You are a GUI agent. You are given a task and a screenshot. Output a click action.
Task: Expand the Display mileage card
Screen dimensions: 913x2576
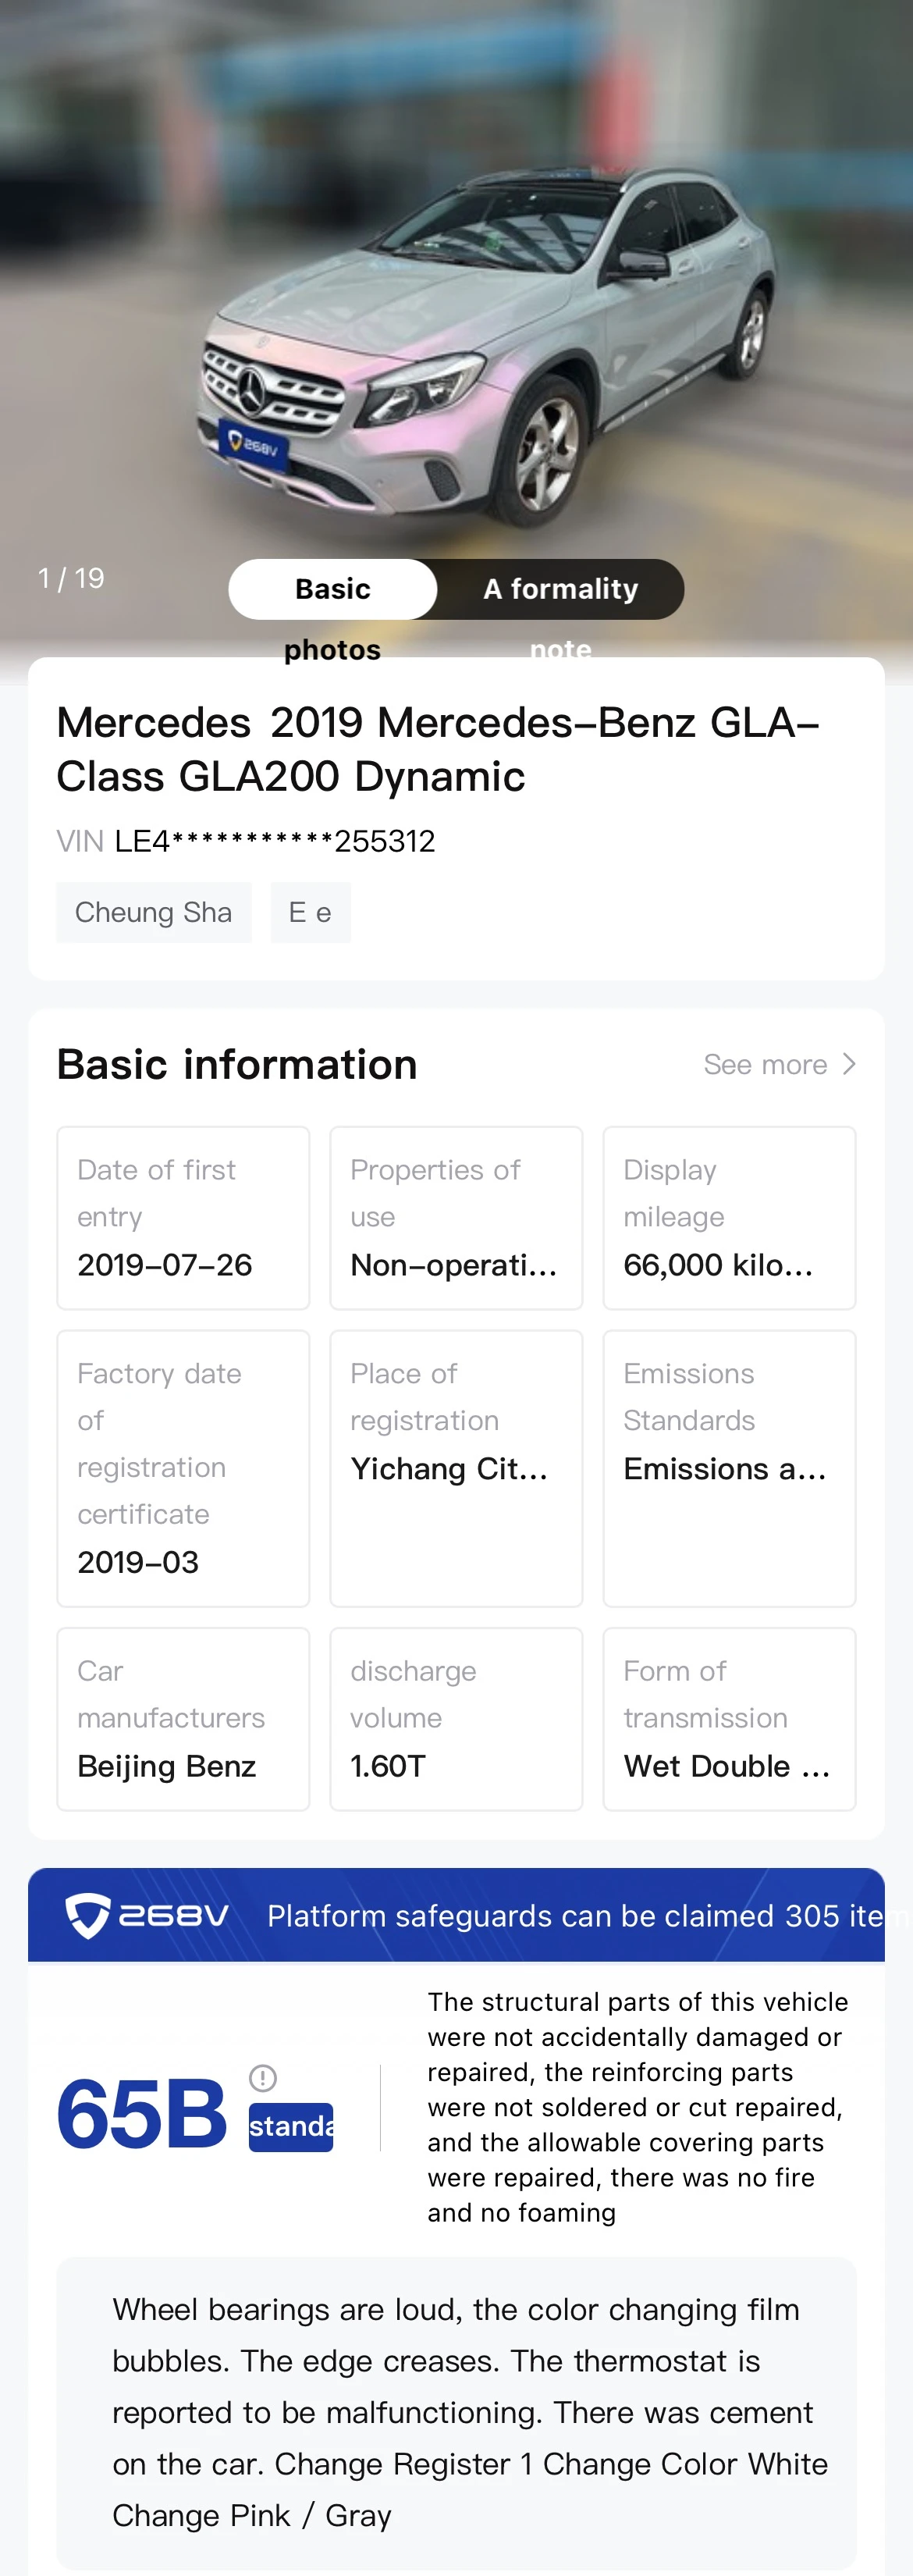point(729,1218)
